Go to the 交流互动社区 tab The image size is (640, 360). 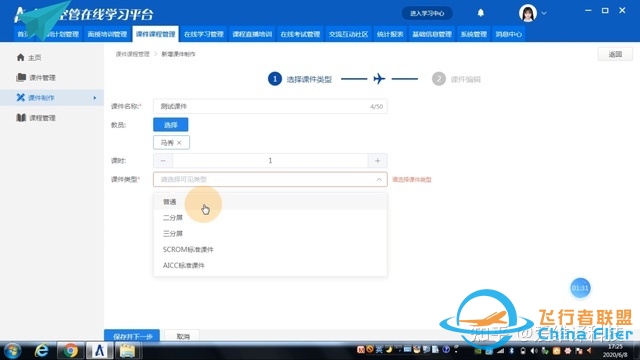coord(349,34)
